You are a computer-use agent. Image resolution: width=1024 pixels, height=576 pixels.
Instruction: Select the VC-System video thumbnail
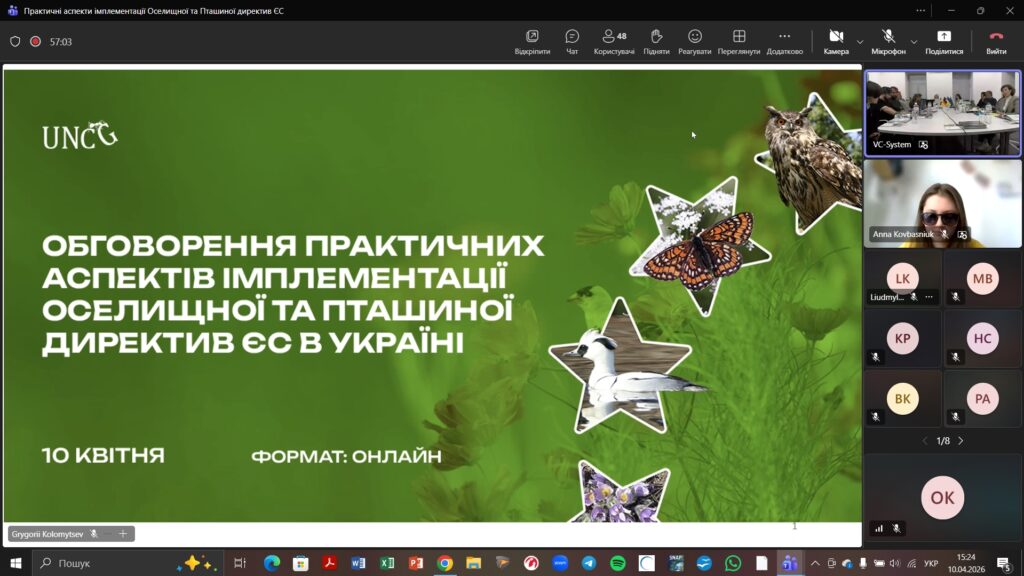[942, 112]
